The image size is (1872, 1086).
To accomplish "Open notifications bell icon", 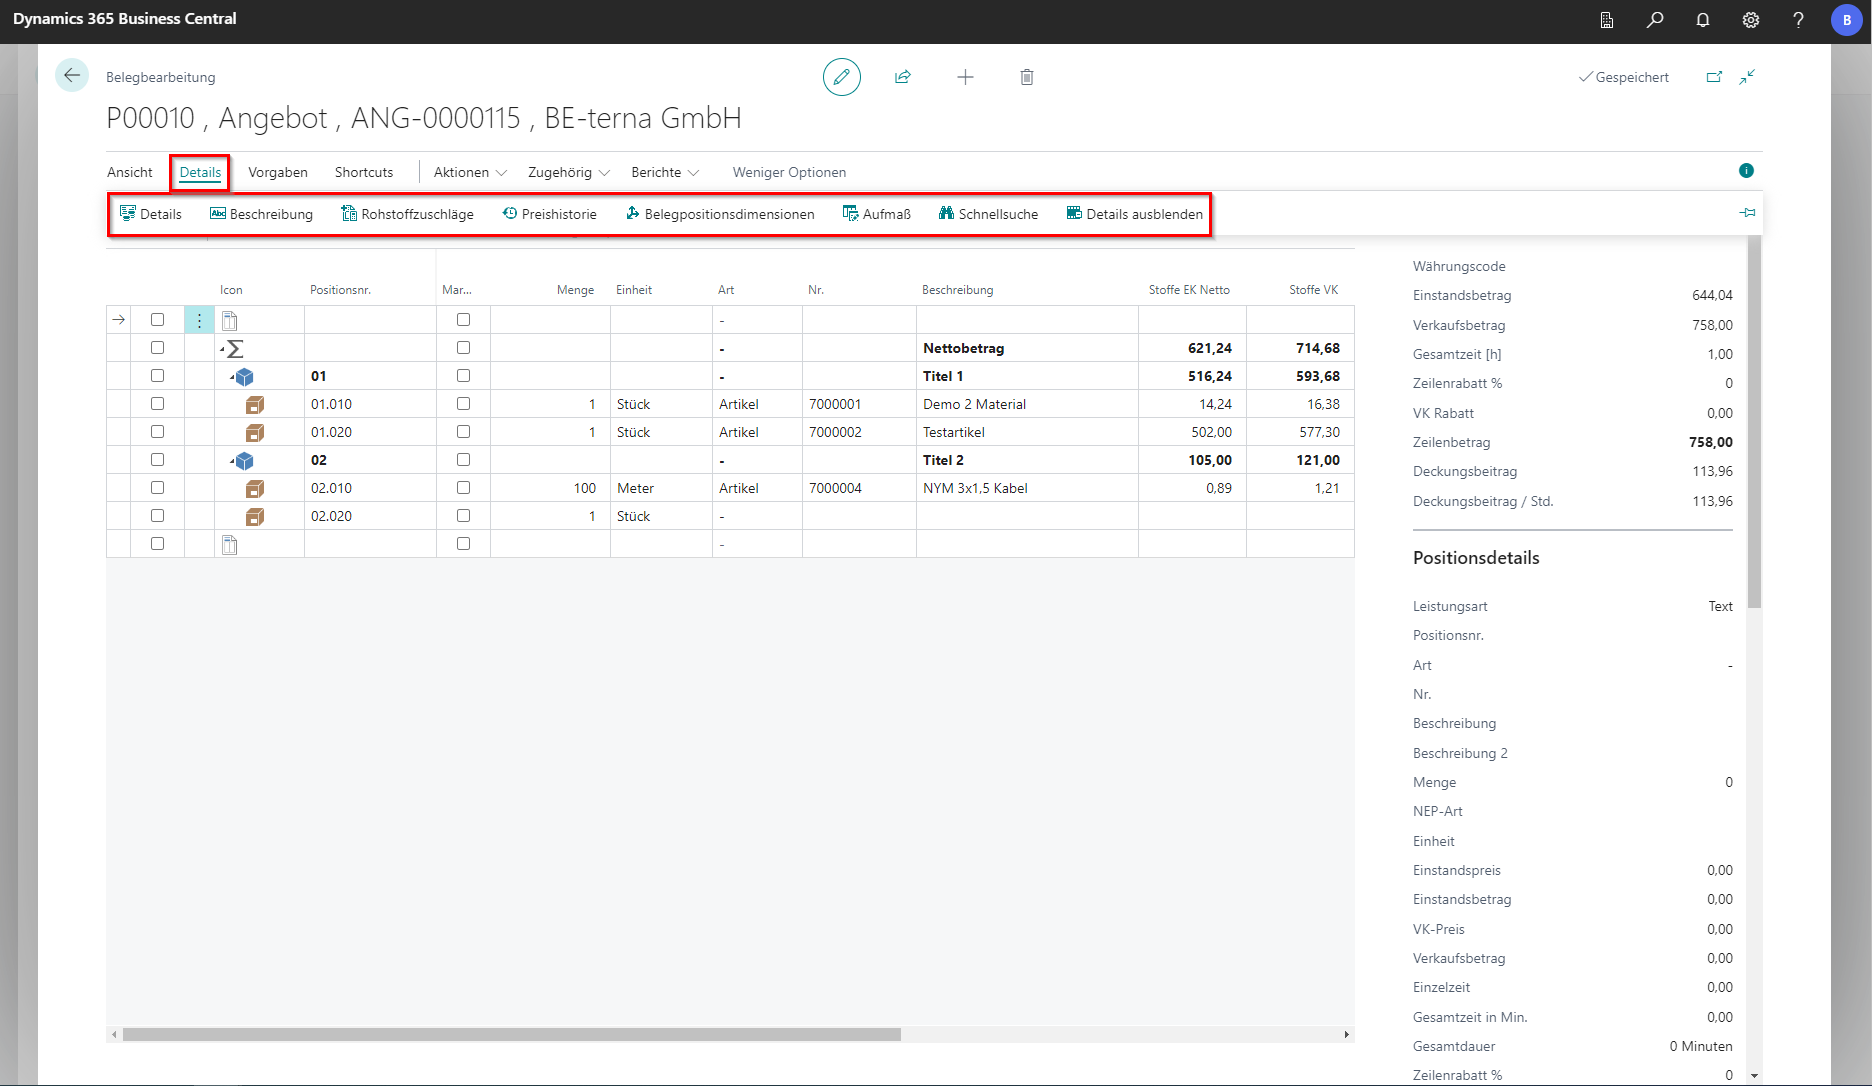I will pyautogui.click(x=1703, y=20).
